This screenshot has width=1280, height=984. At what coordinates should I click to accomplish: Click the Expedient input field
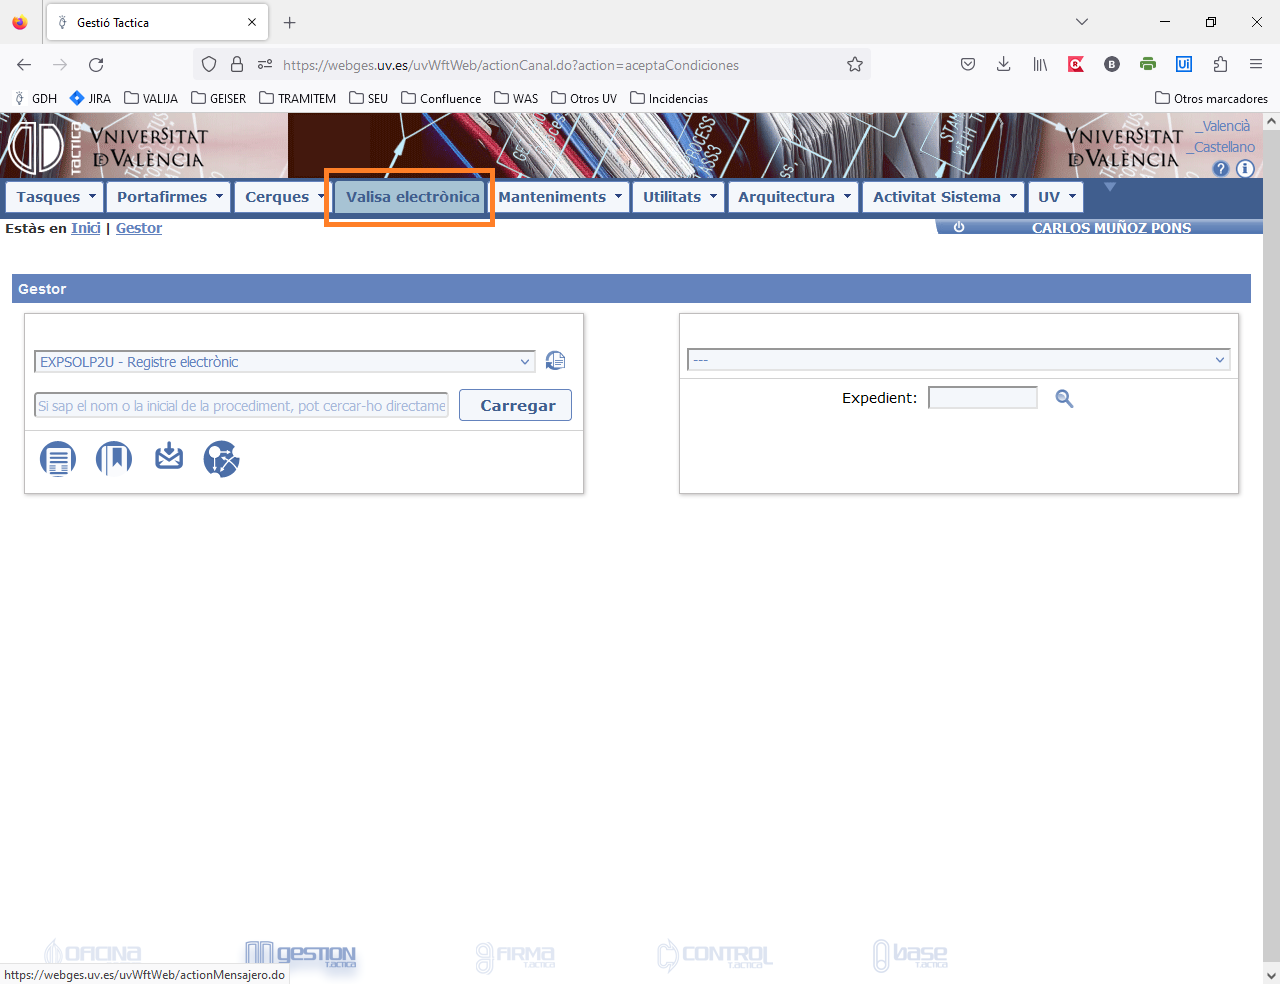983,398
